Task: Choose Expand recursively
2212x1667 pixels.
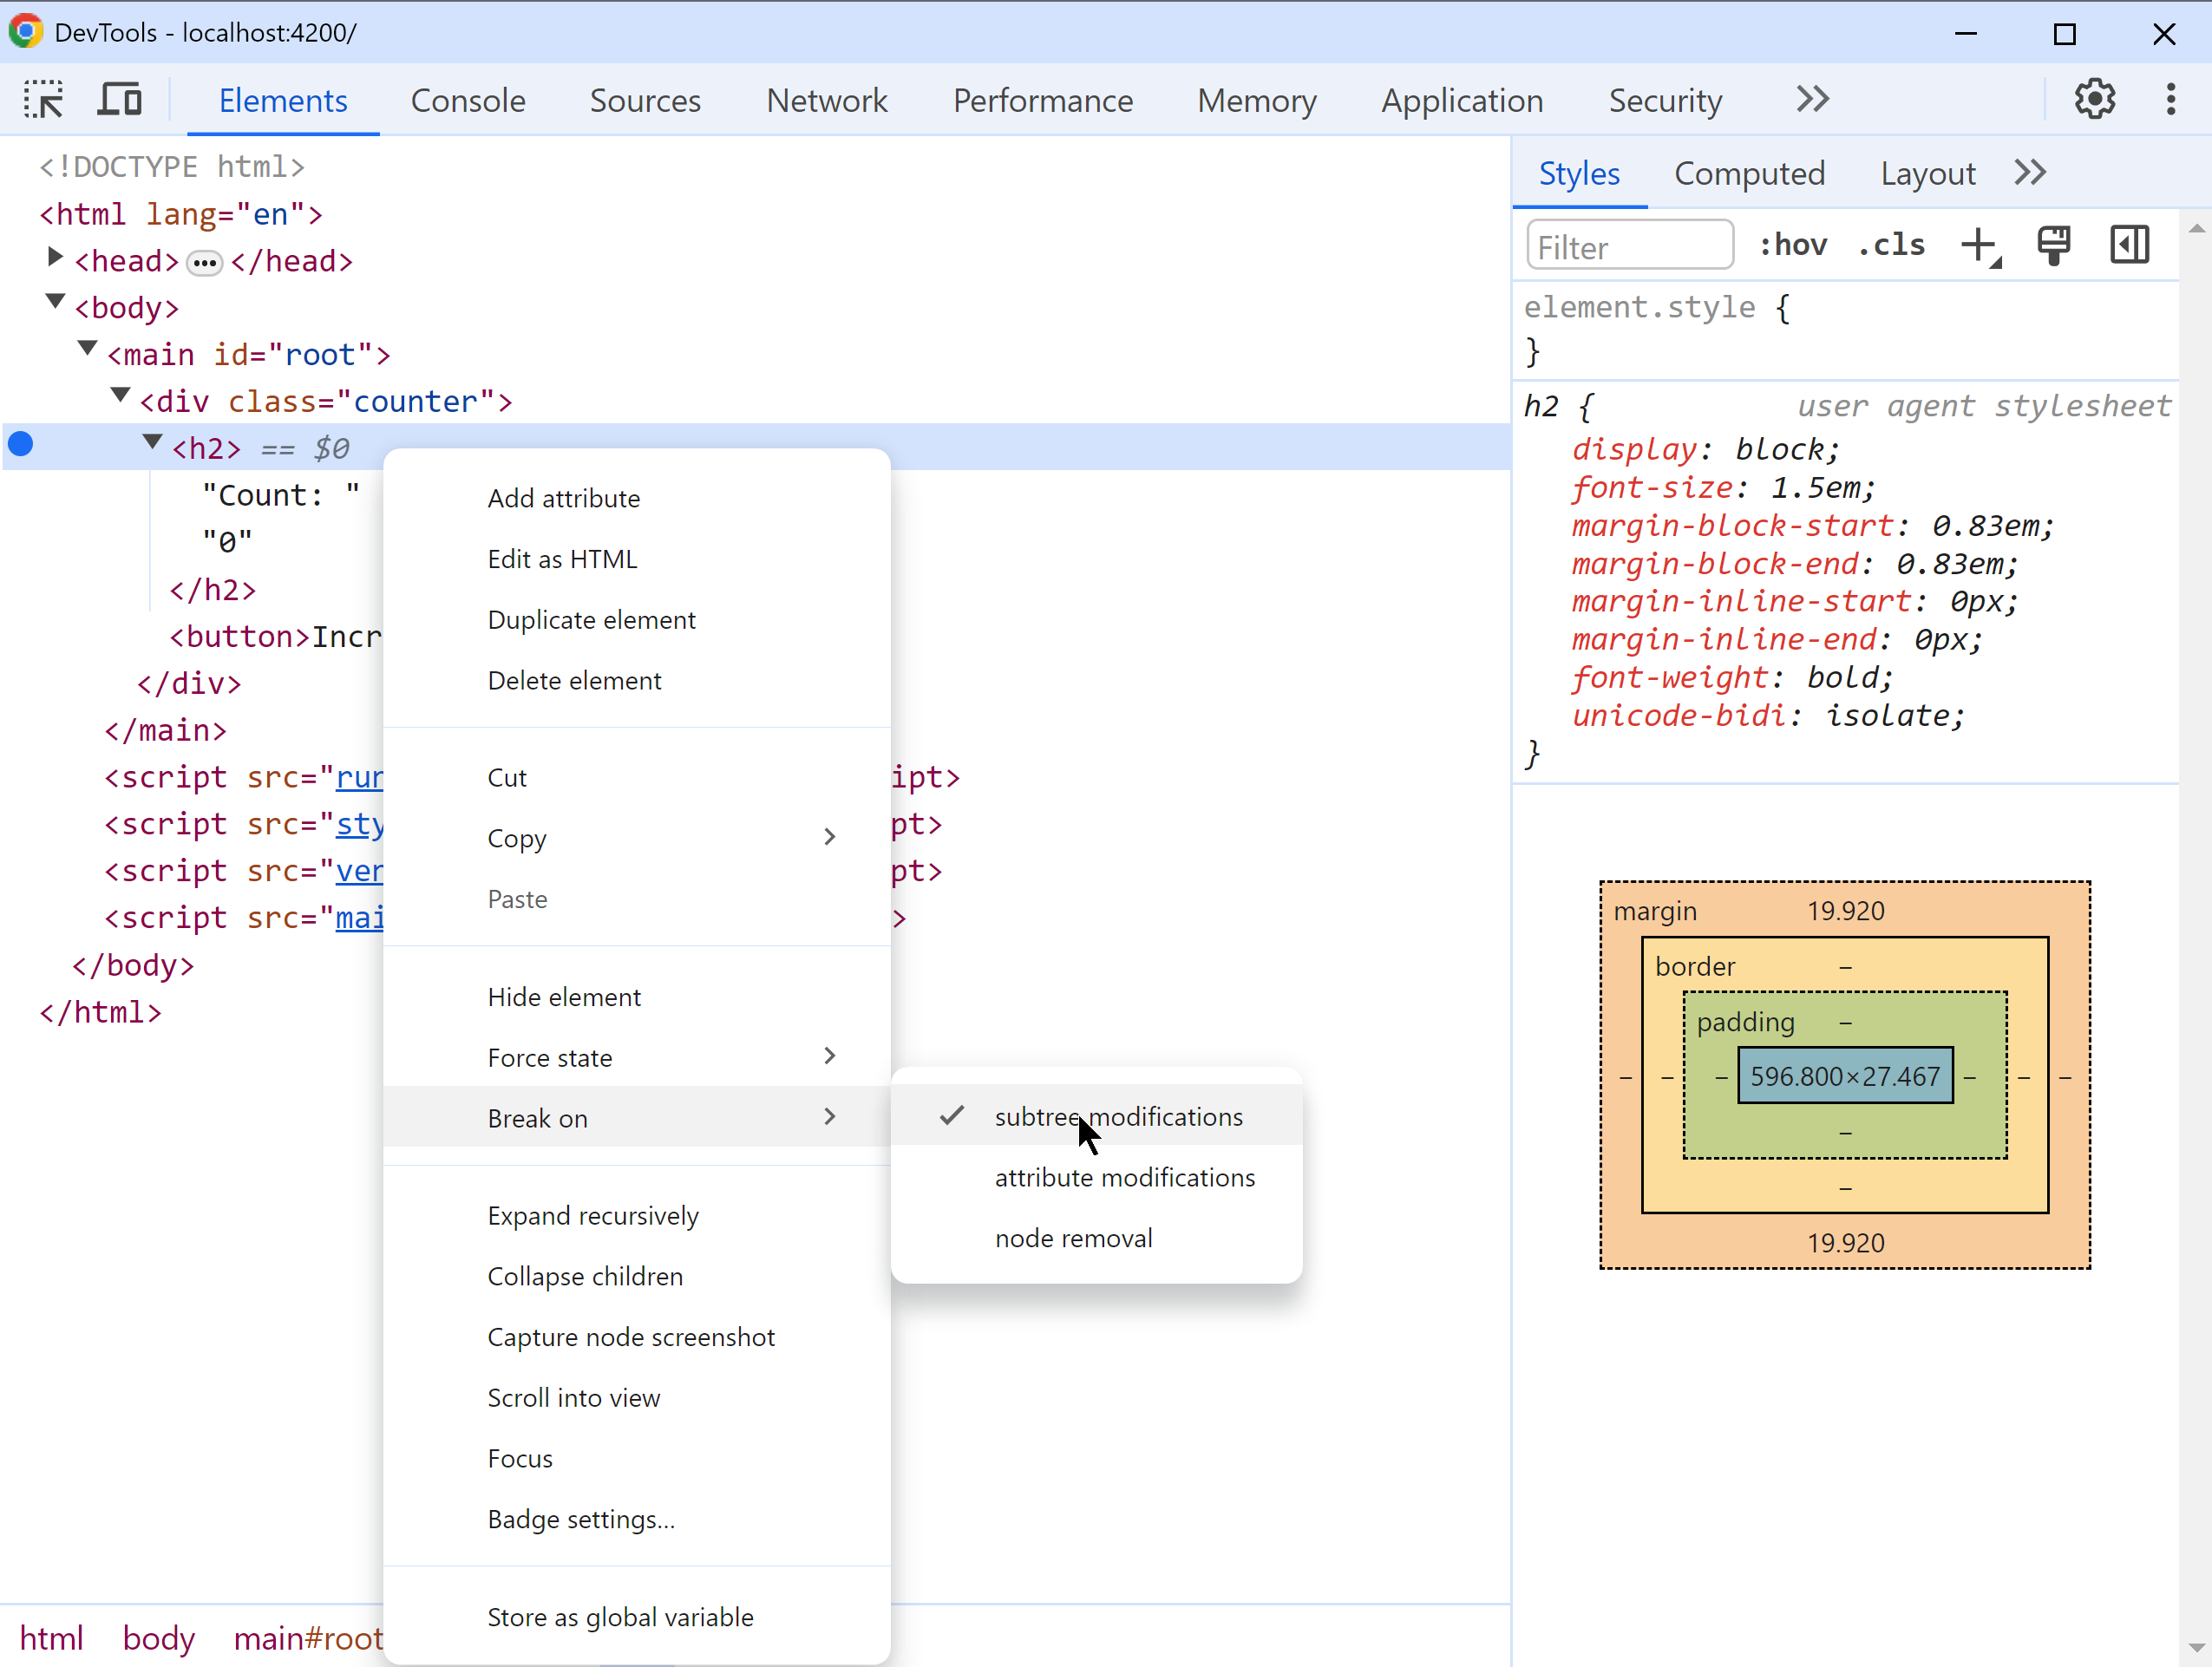Action: click(x=637, y=1216)
